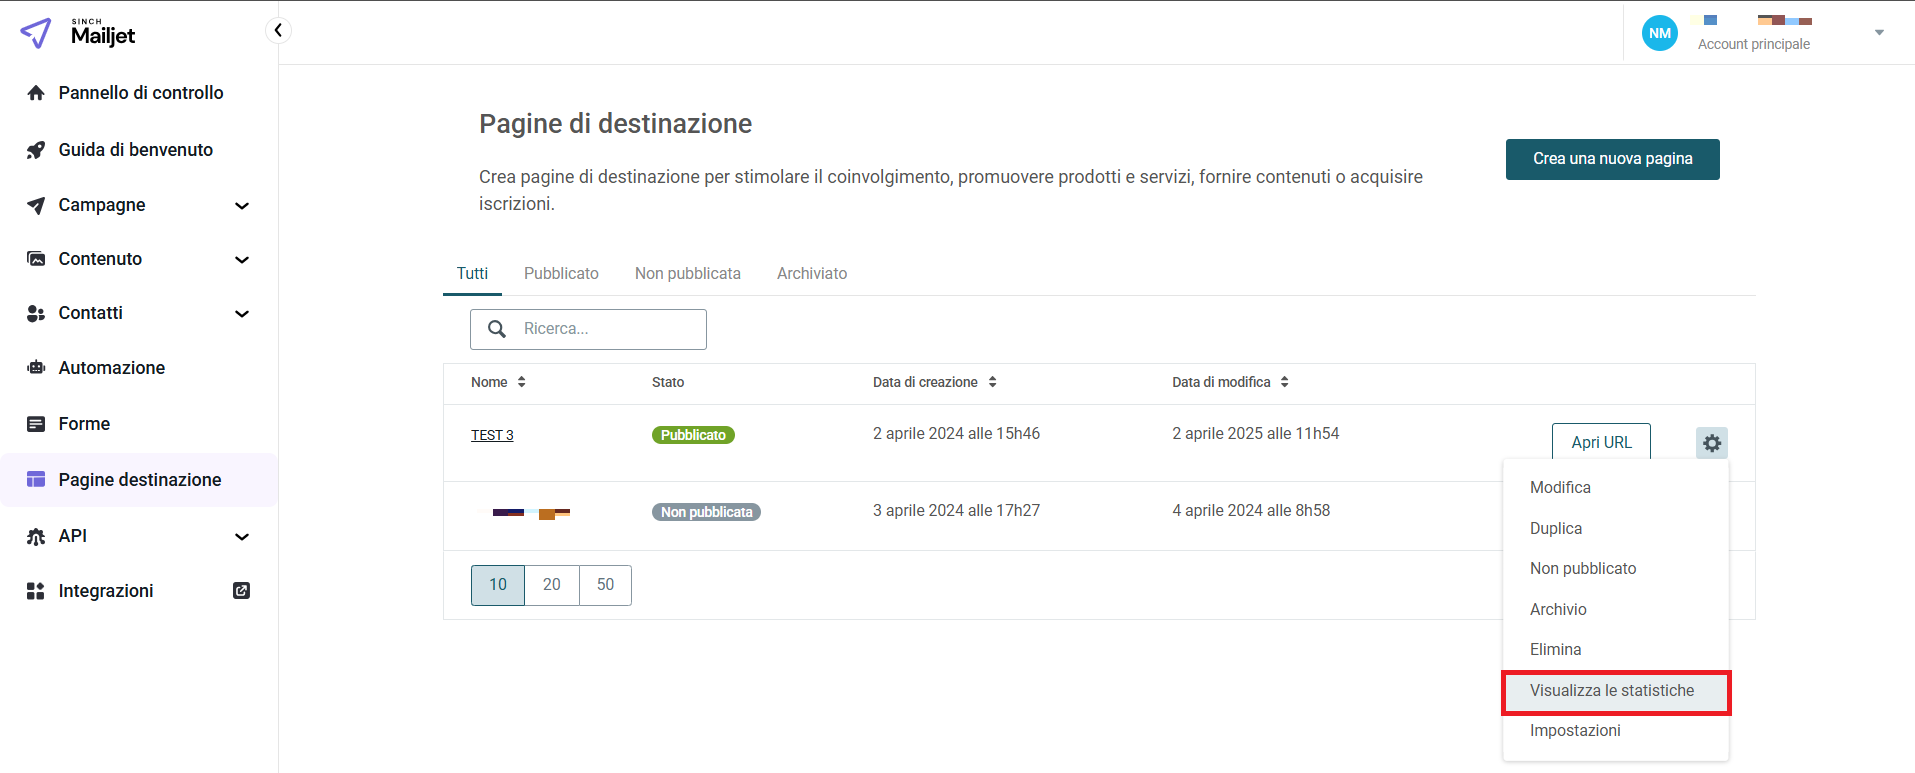Click the image Contenuto icon
This screenshot has height=773, width=1915.
[x=36, y=259]
